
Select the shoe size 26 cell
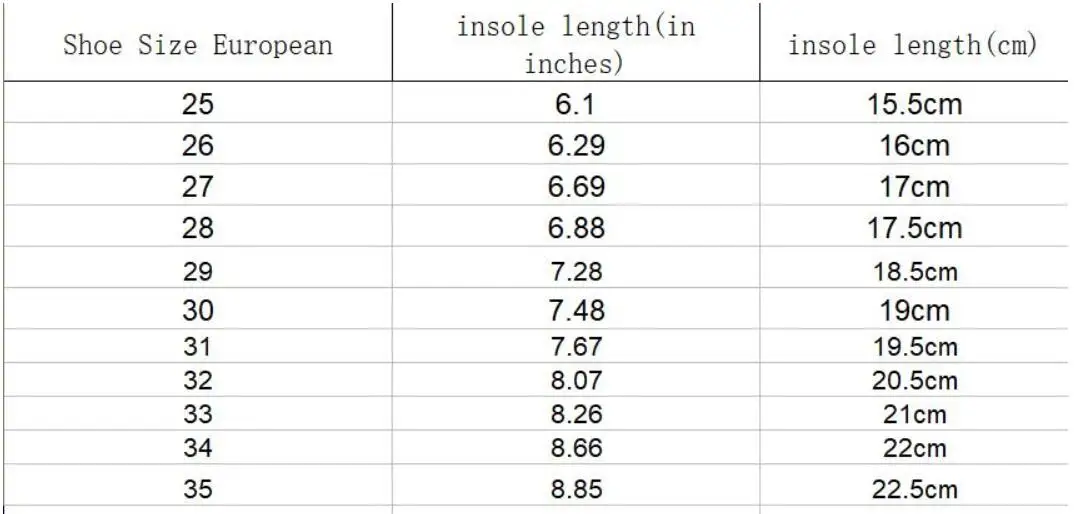point(198,144)
